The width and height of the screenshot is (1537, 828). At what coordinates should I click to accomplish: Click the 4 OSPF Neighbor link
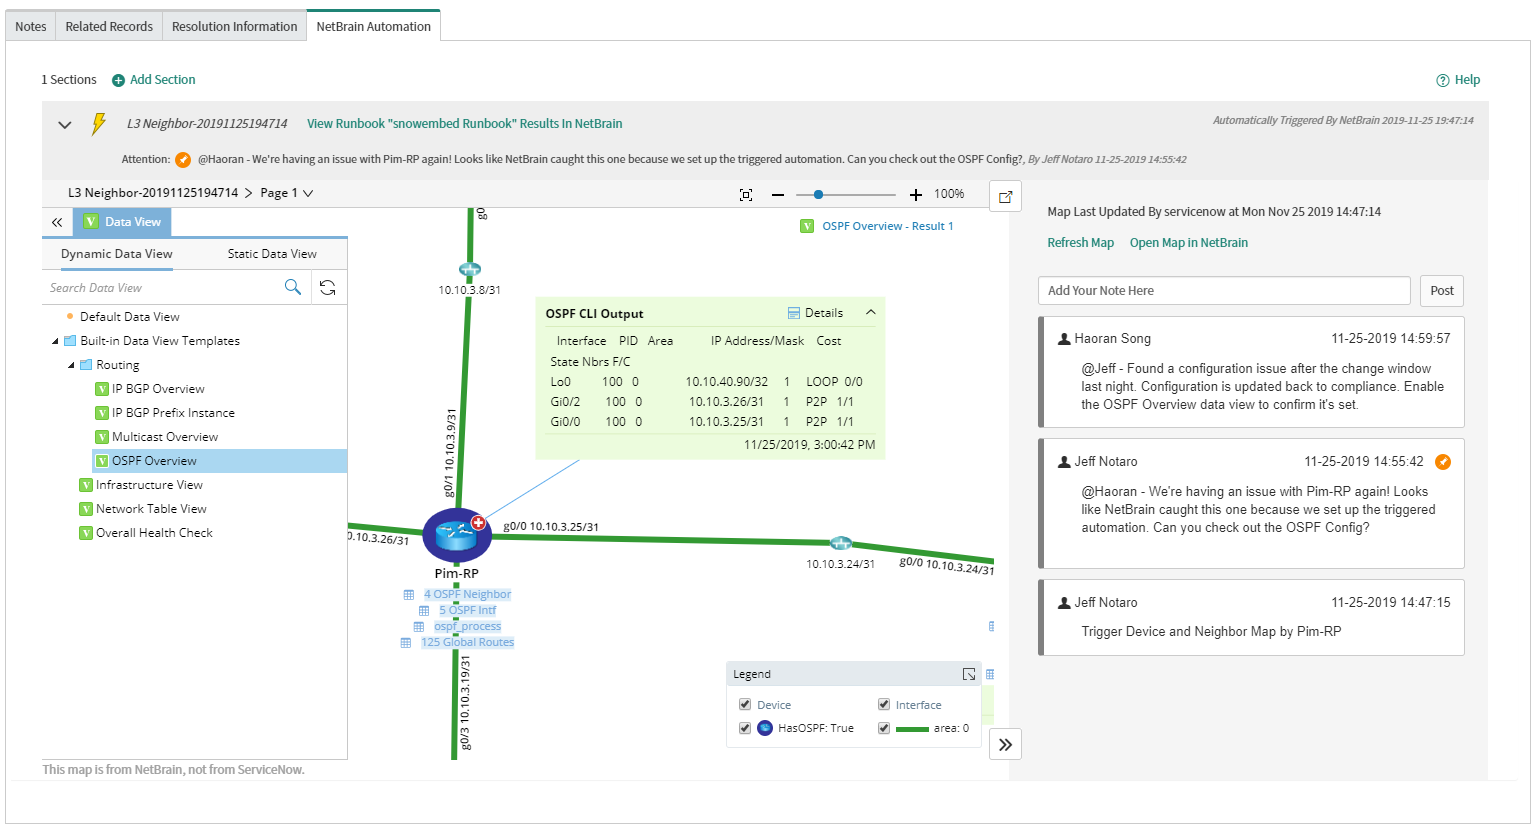coord(467,594)
